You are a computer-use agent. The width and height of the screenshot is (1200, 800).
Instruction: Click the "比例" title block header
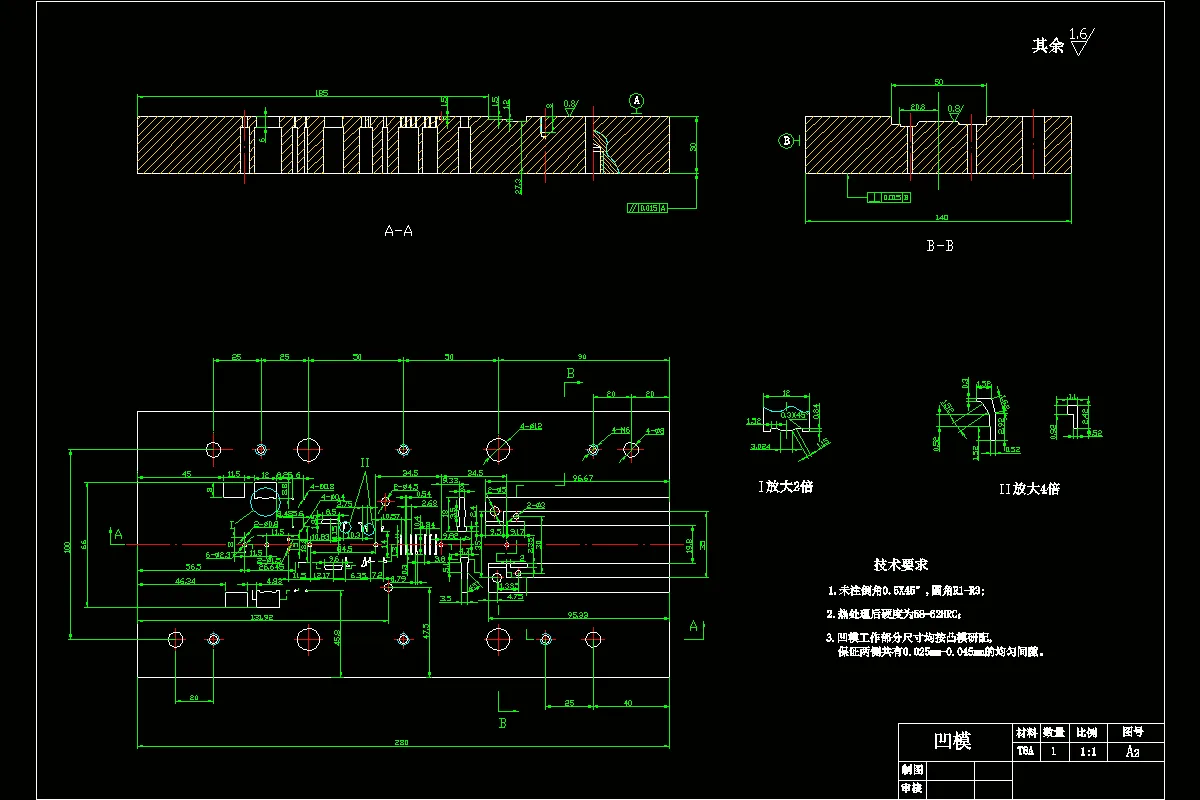pyautogui.click(x=1085, y=732)
